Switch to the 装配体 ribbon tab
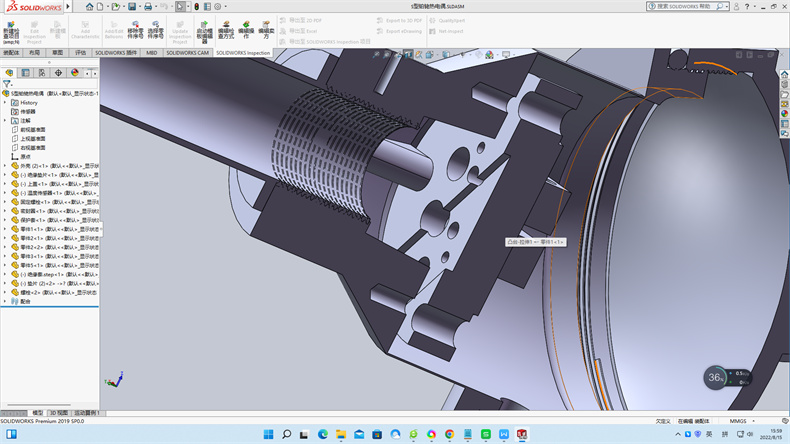 [x=11, y=53]
